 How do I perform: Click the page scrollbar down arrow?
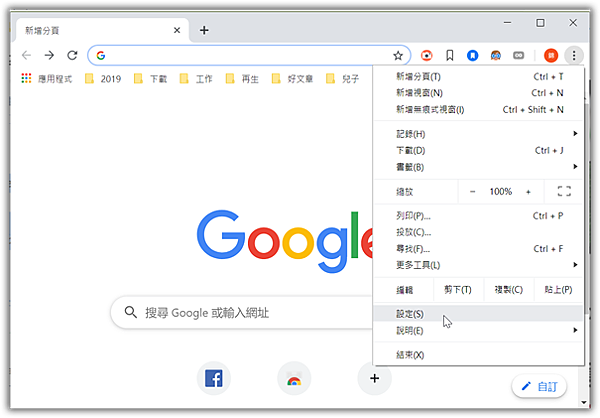click(x=584, y=402)
